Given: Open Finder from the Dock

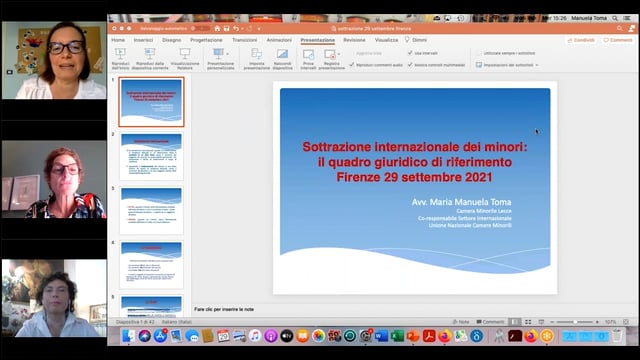Looking at the screenshot, I should (x=129, y=336).
